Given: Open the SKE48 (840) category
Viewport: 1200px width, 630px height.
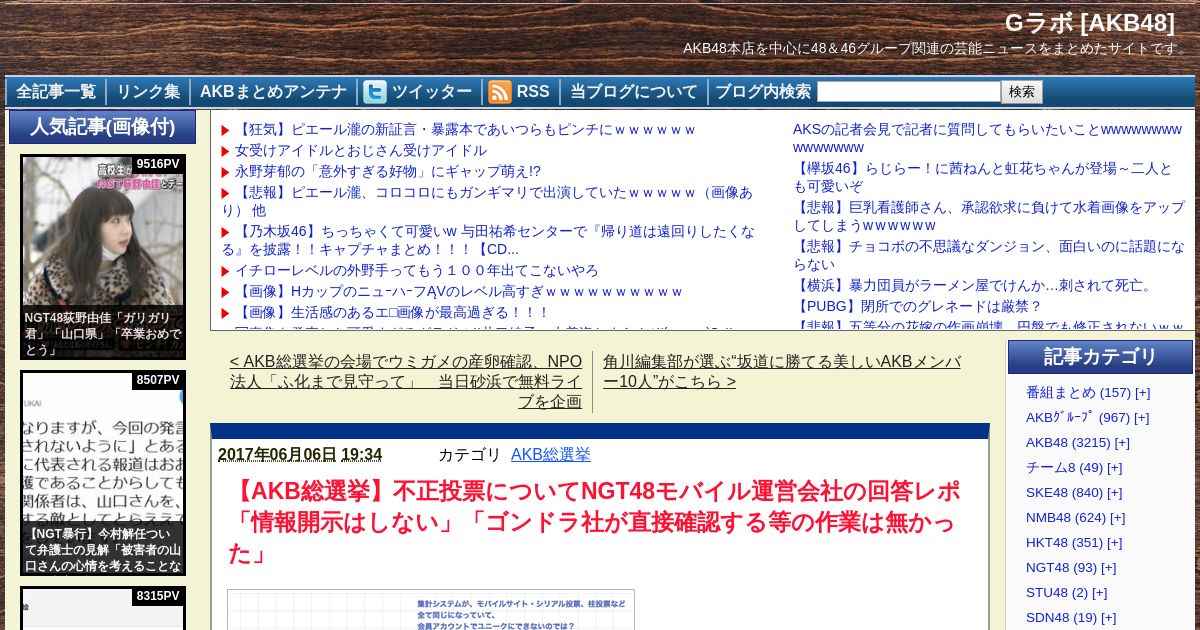Looking at the screenshot, I should pyautogui.click(x=1064, y=492).
